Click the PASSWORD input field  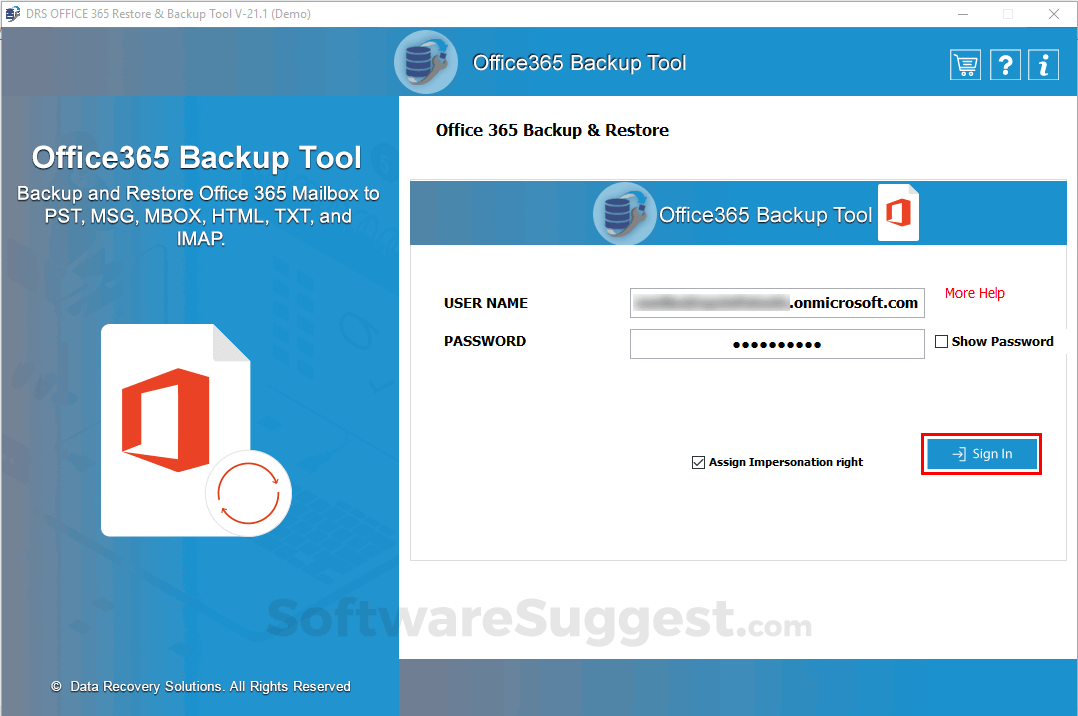[777, 343]
